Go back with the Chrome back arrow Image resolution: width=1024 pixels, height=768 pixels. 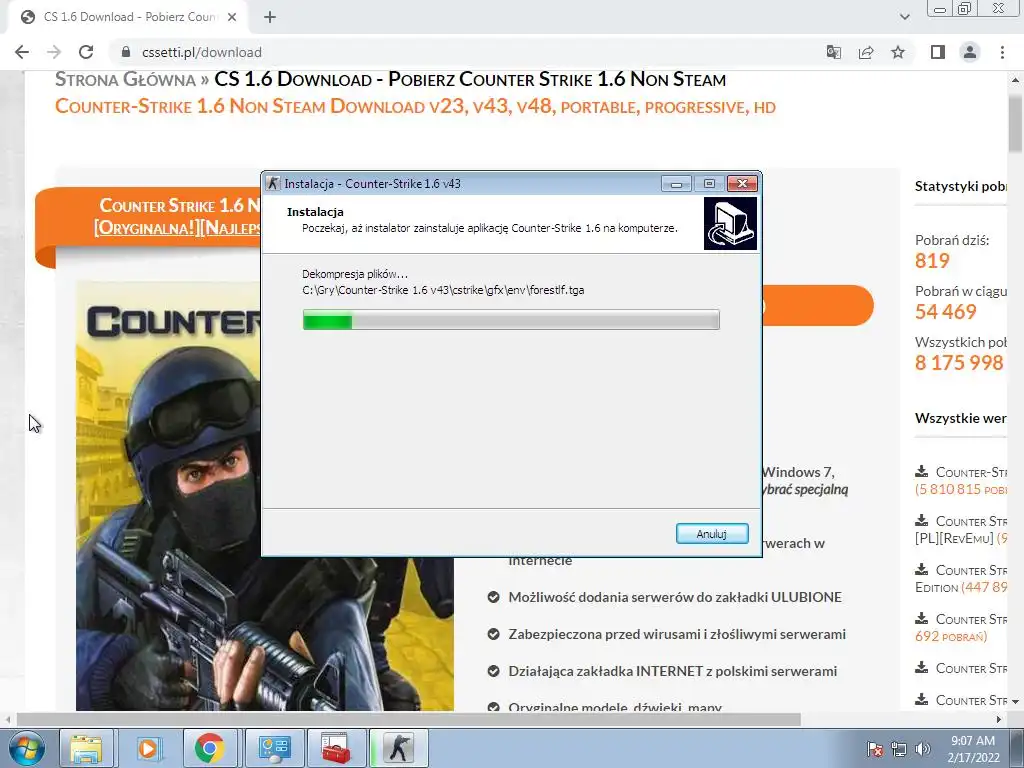22,52
